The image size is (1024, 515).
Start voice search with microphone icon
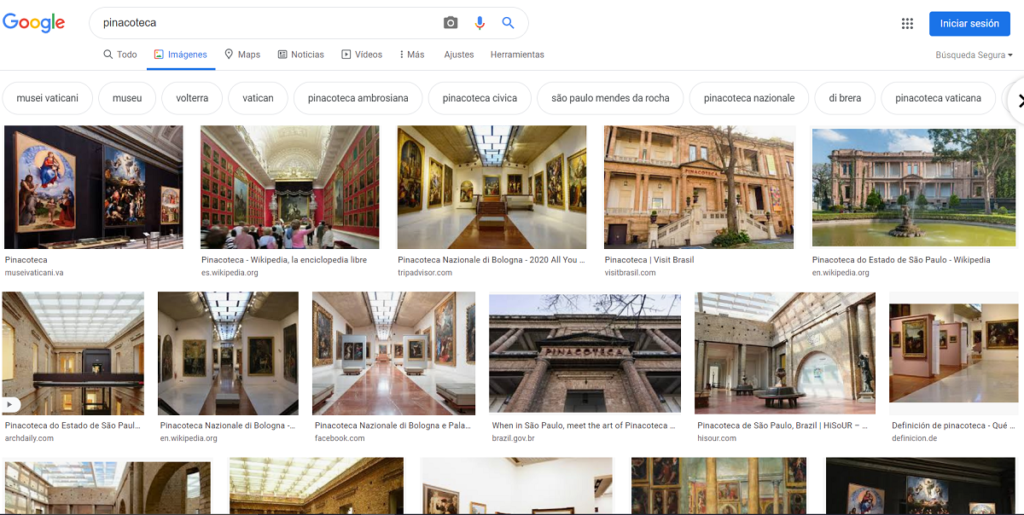480,23
